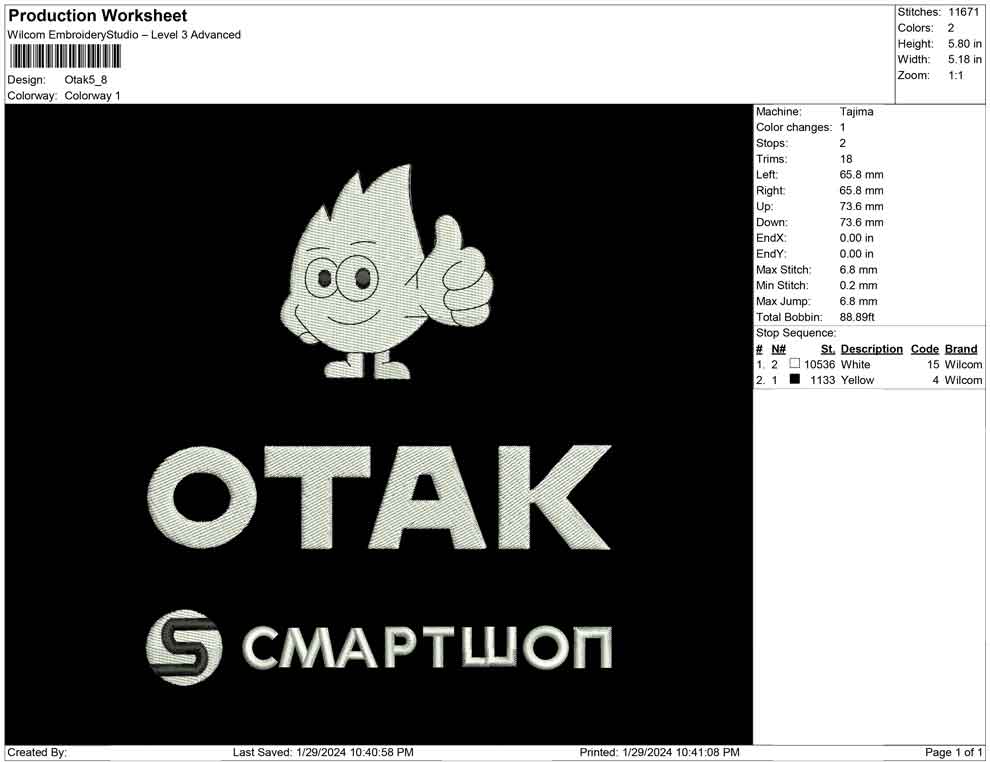Click the Description column header
Viewport: 990px width, 762px height.
click(871, 349)
